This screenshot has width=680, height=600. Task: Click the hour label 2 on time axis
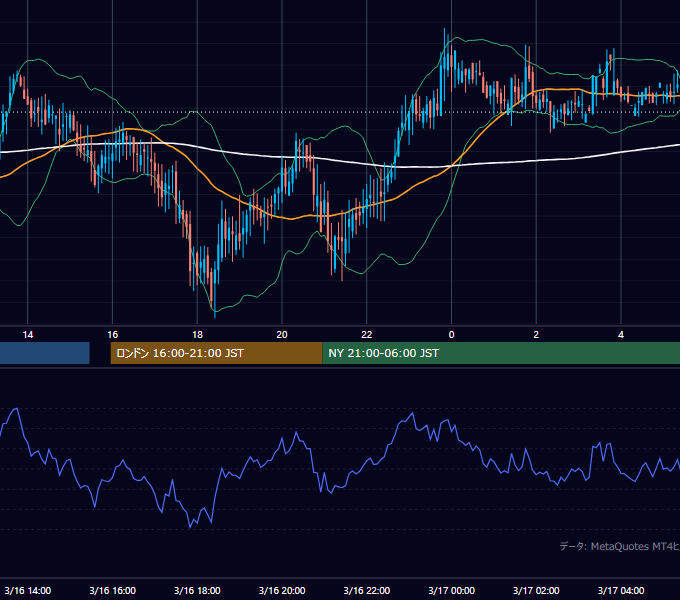(x=536, y=335)
